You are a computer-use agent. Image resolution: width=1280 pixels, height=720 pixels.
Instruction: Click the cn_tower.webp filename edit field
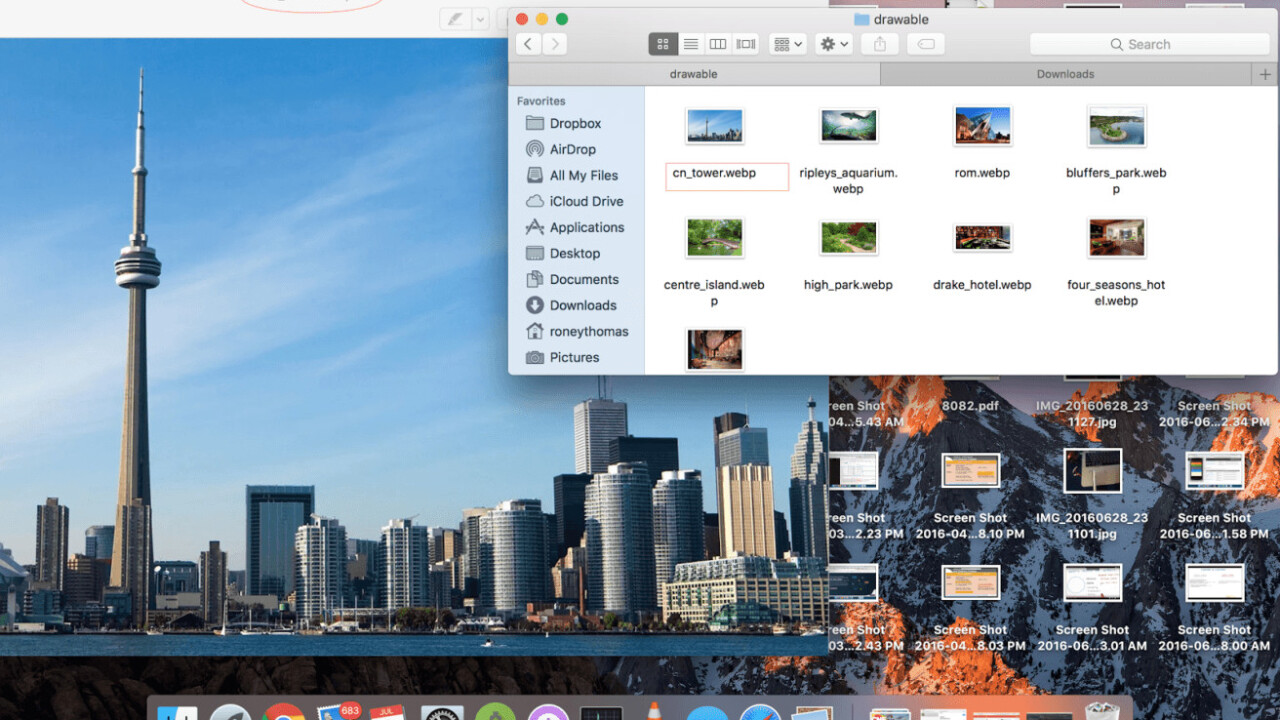click(727, 176)
